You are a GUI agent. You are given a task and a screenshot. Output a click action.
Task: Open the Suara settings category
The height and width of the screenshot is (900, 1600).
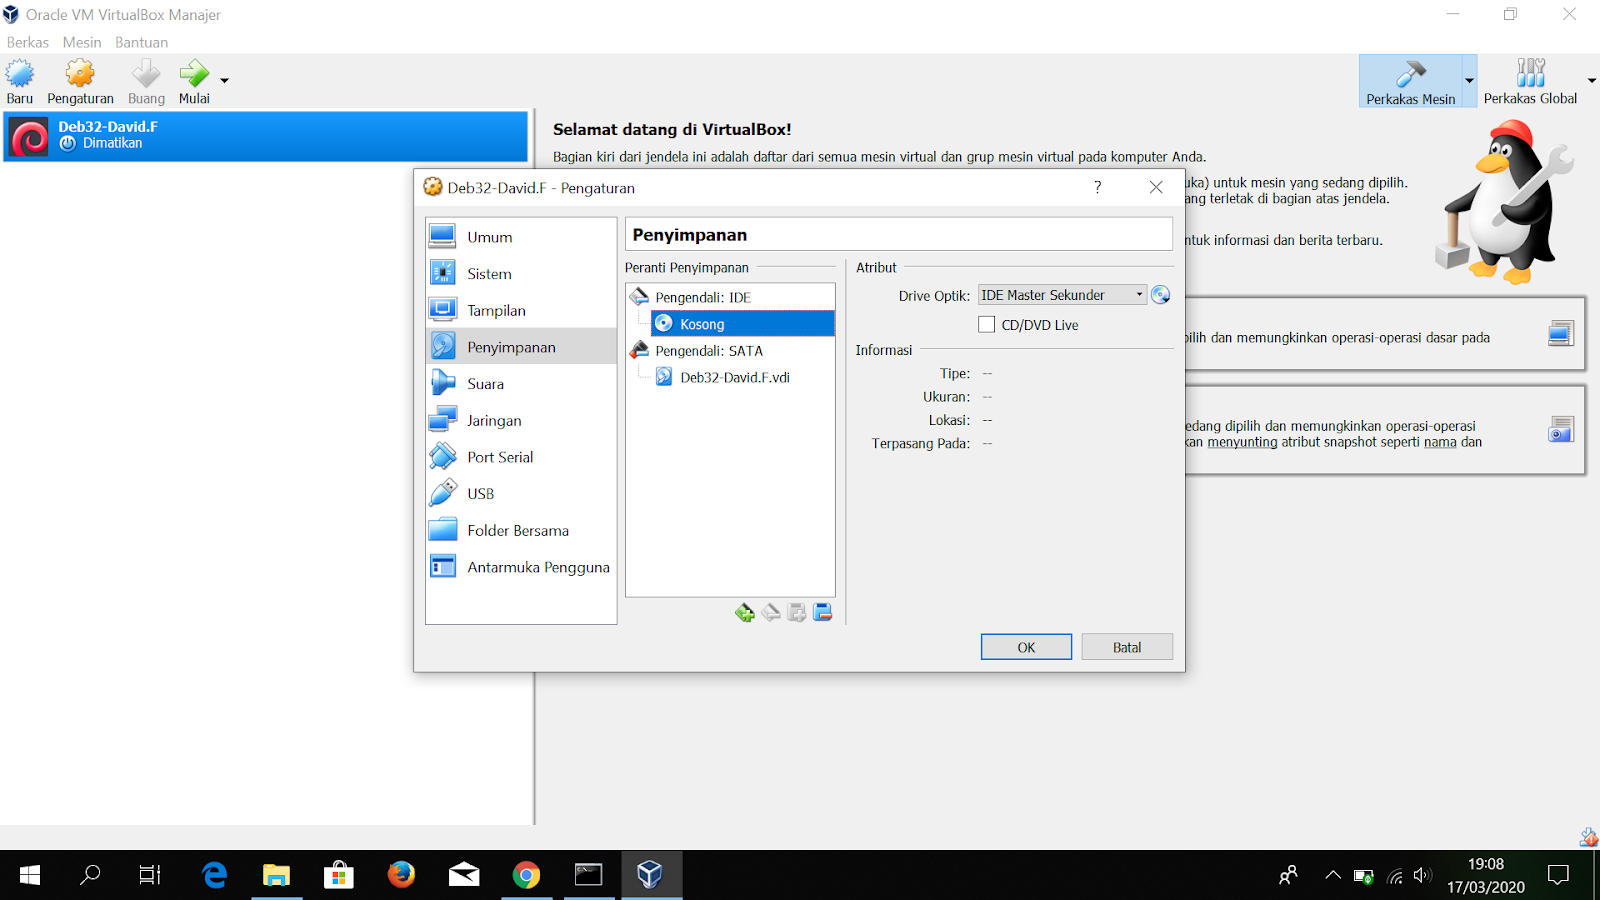(521, 384)
